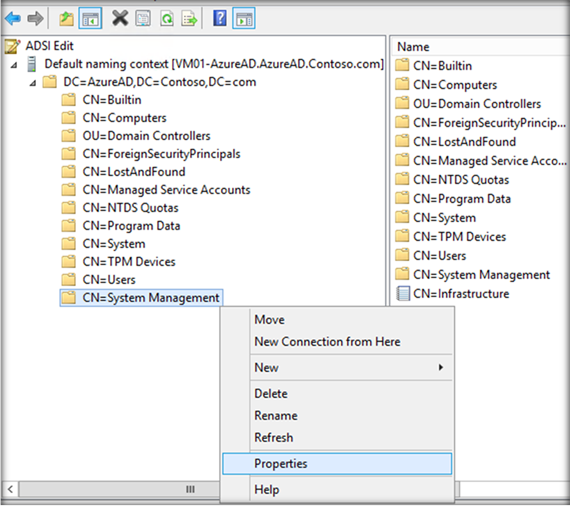The height and width of the screenshot is (506, 570).
Task: Click the Forward arrow toolbar icon
Action: (x=35, y=18)
